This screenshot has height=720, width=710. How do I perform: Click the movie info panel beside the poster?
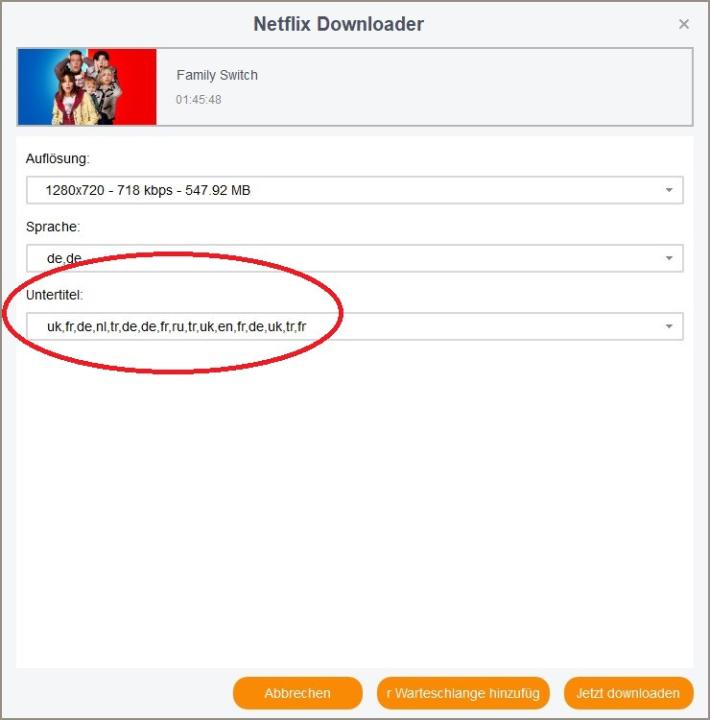tap(424, 87)
